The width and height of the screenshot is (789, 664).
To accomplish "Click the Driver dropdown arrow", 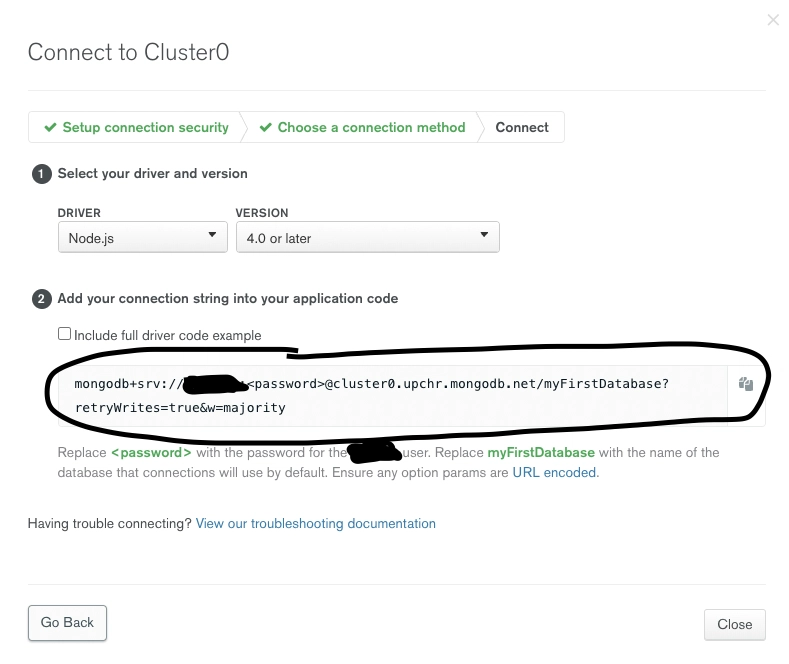I will click(x=212, y=234).
